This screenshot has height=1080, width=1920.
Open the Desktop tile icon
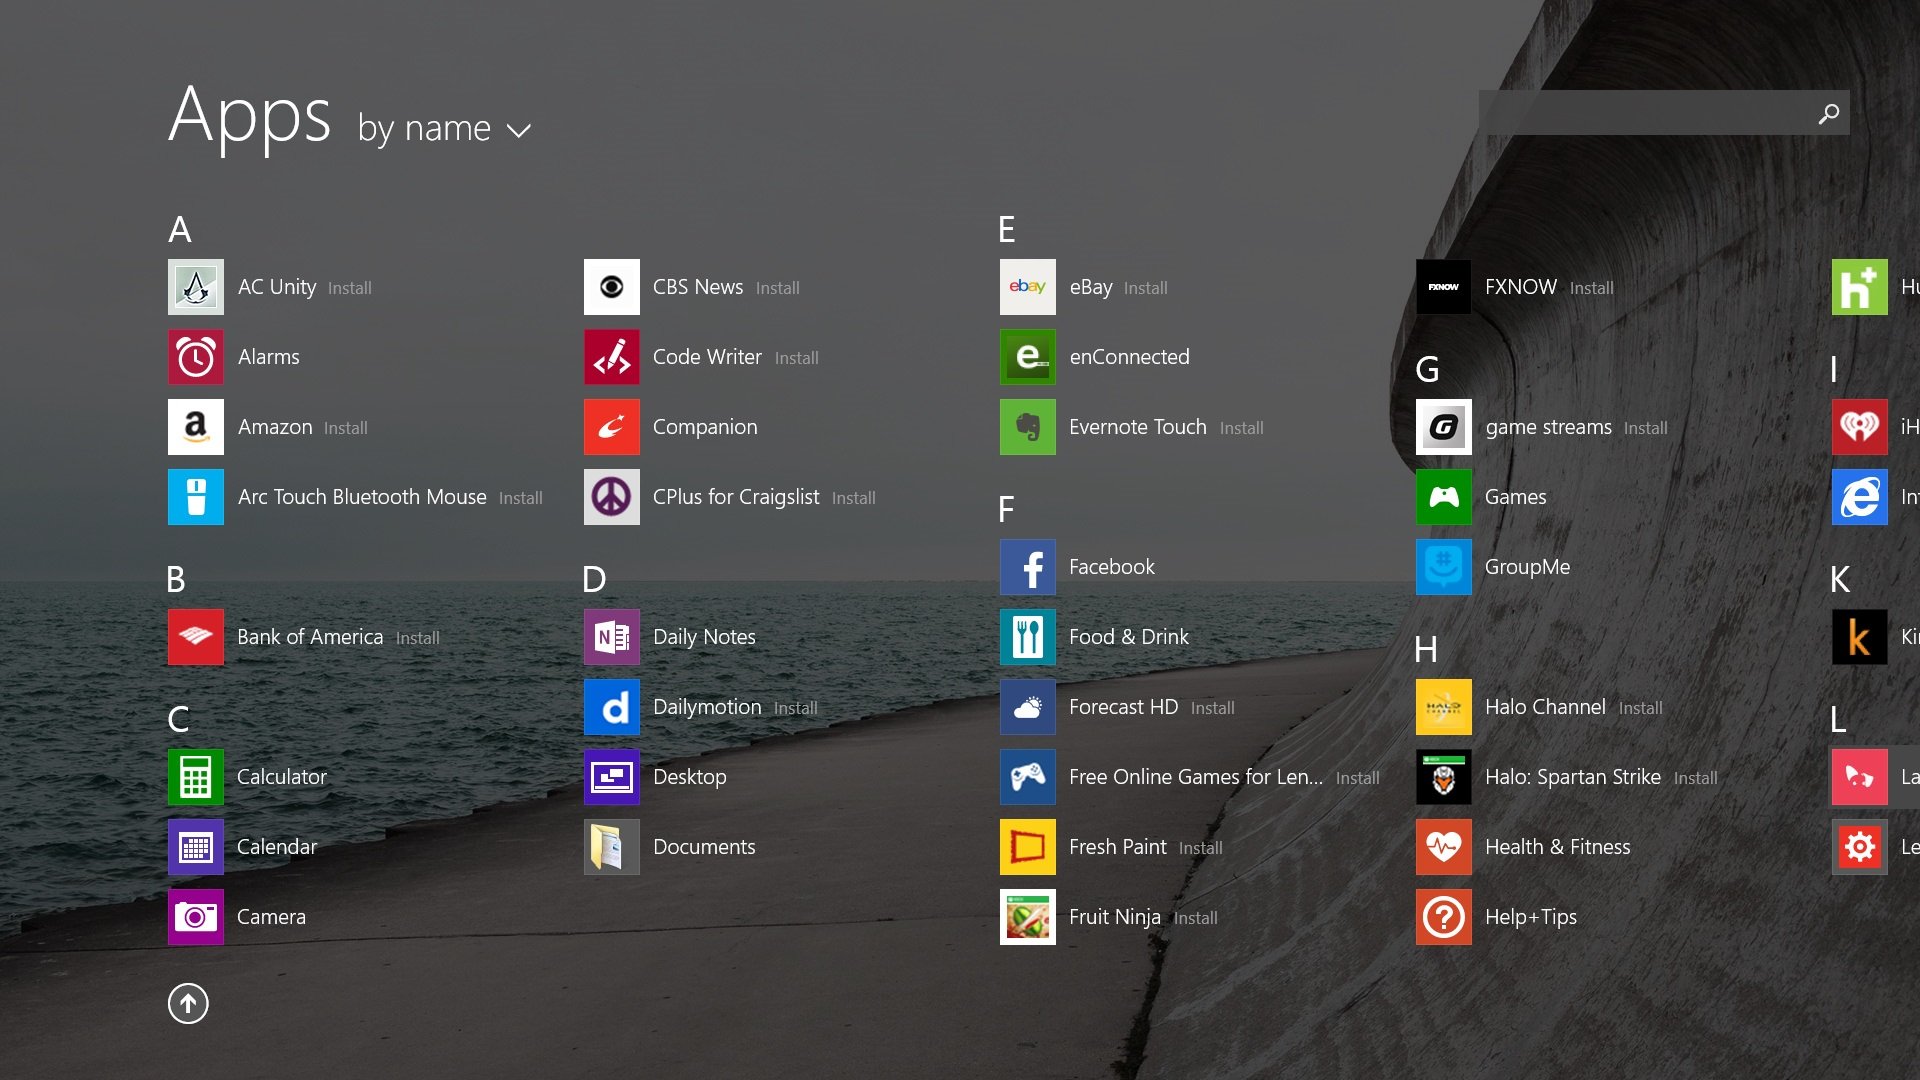612,777
